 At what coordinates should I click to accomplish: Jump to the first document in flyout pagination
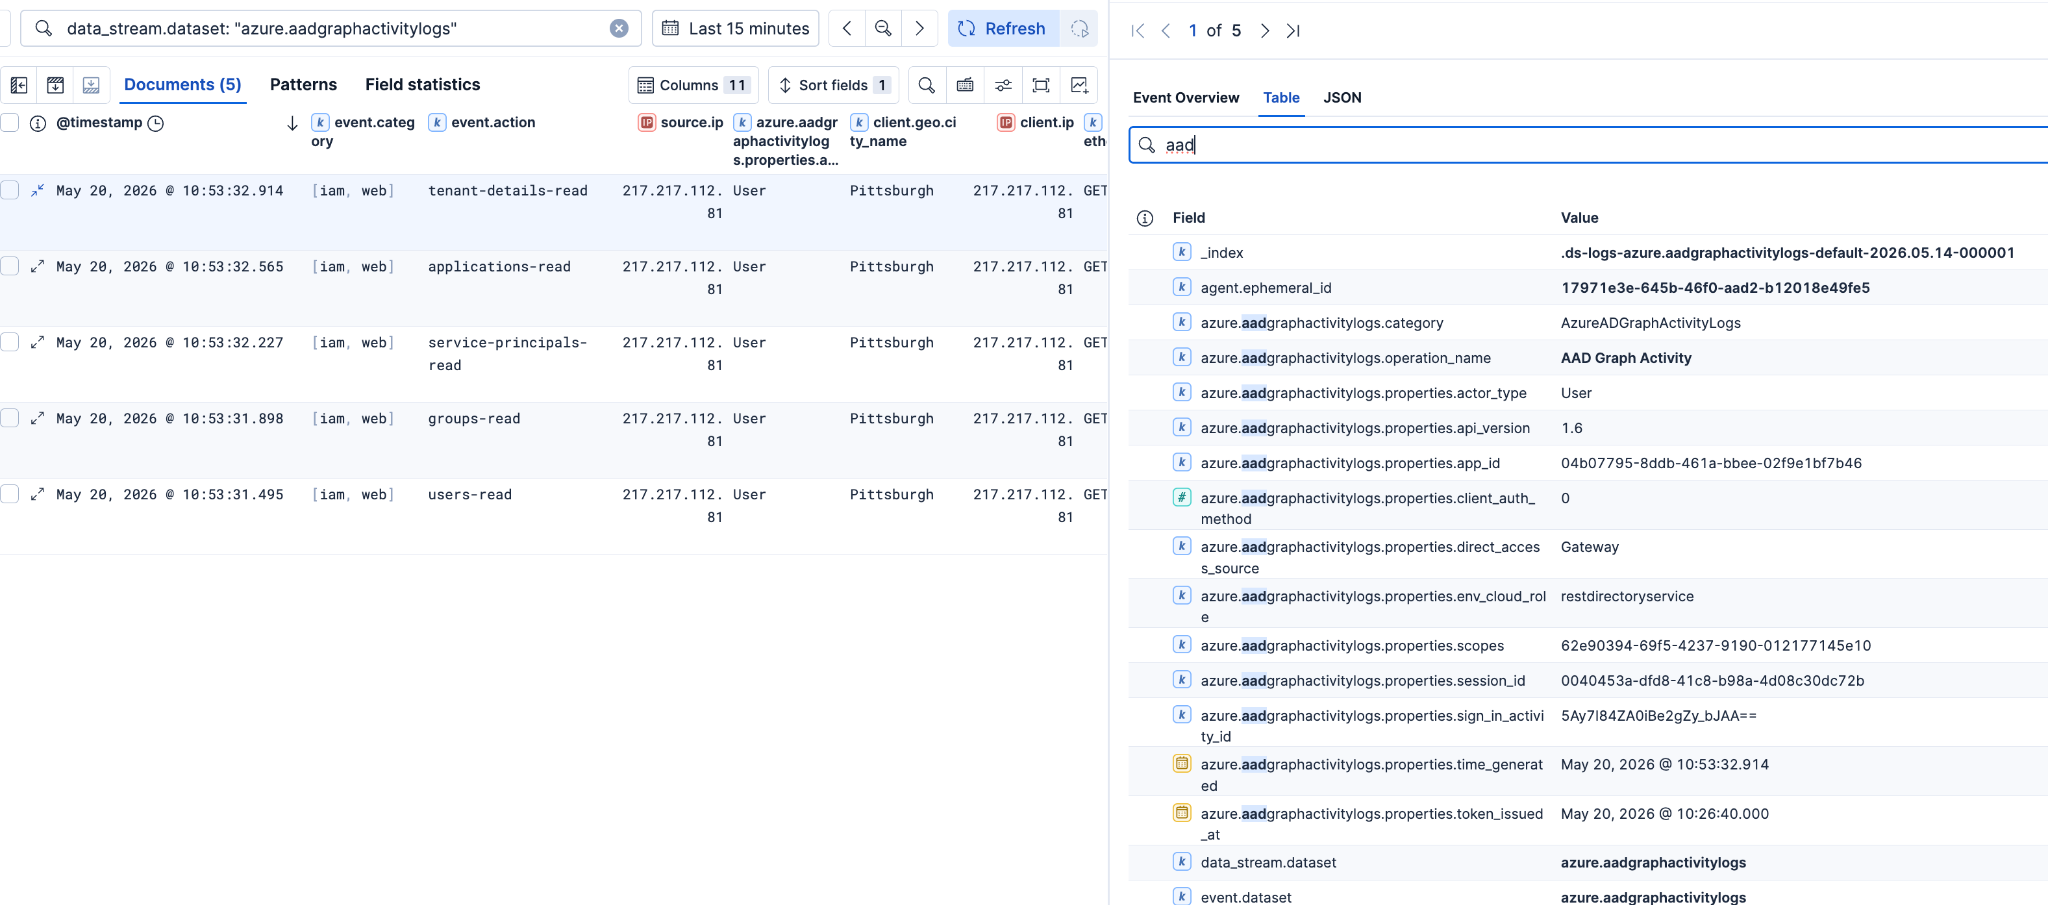click(x=1137, y=31)
